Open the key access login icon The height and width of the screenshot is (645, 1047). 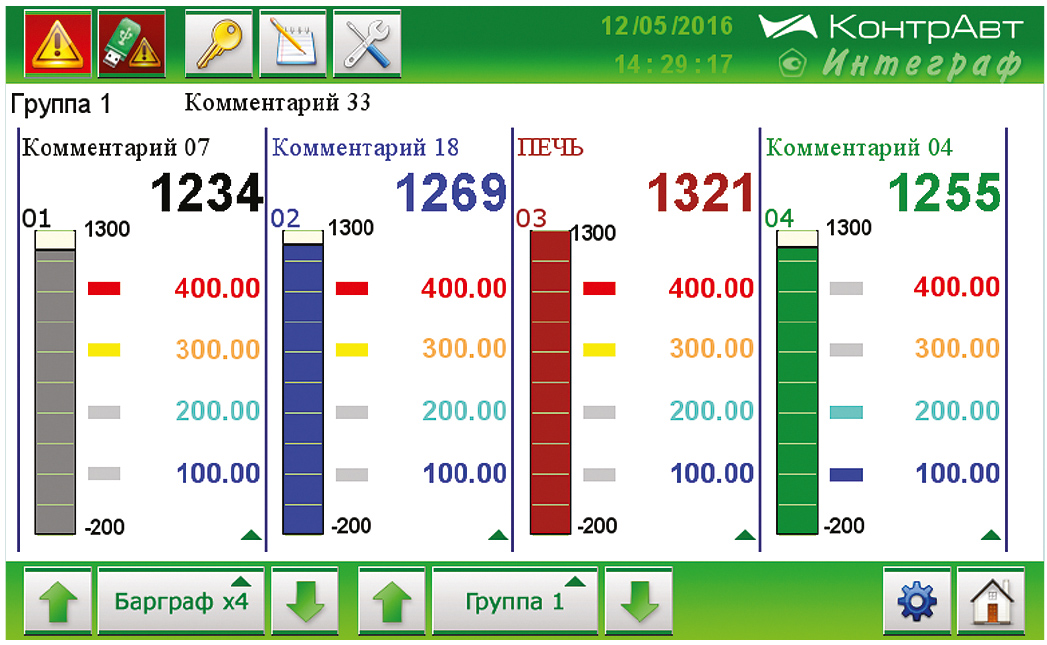tap(219, 45)
